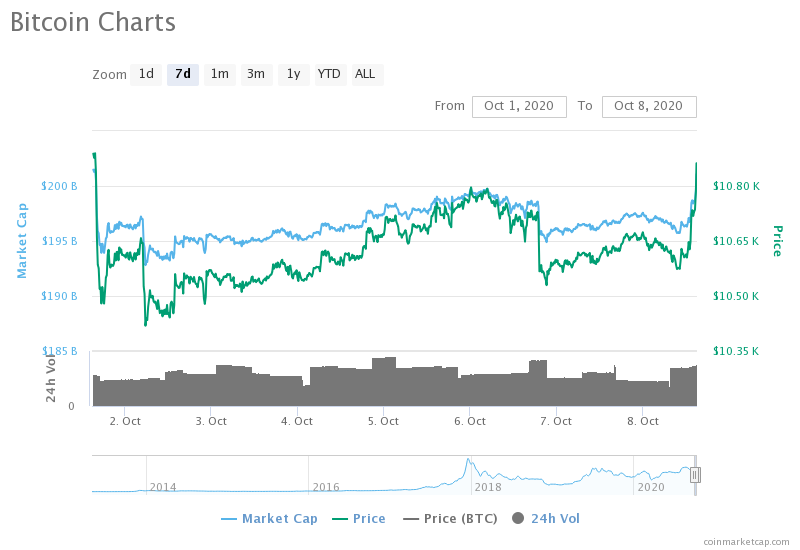Jump to 2014 in the navigator timeline

coord(163,487)
